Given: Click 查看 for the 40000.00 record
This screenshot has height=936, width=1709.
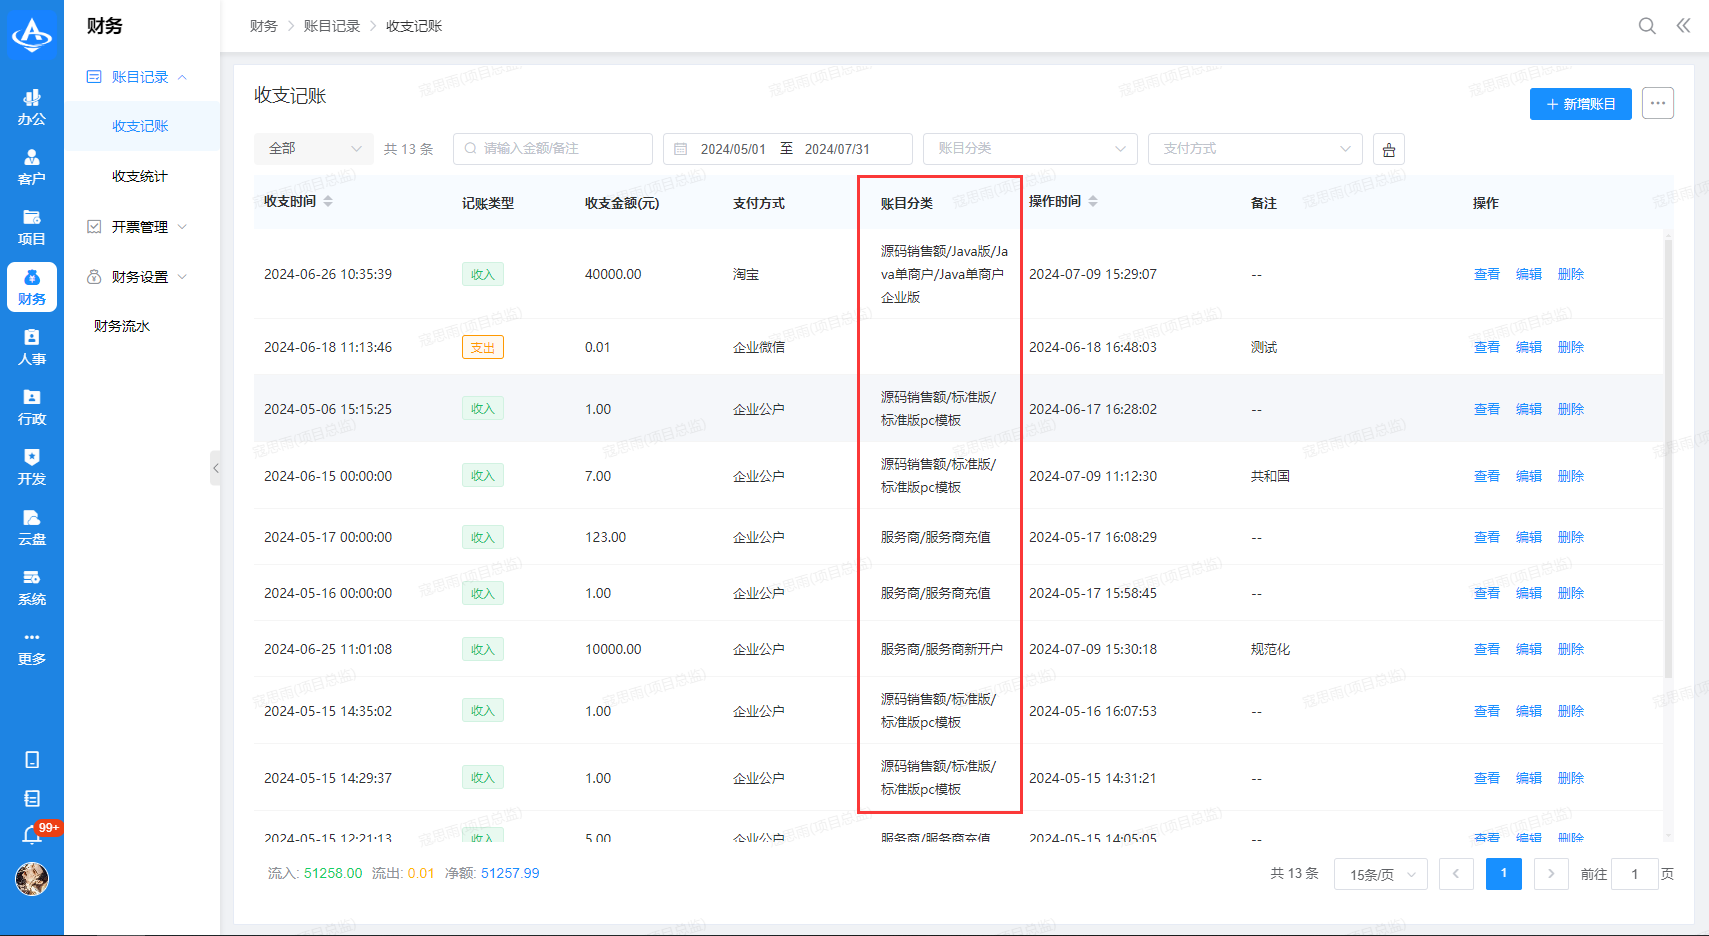Looking at the screenshot, I should click(x=1487, y=274).
